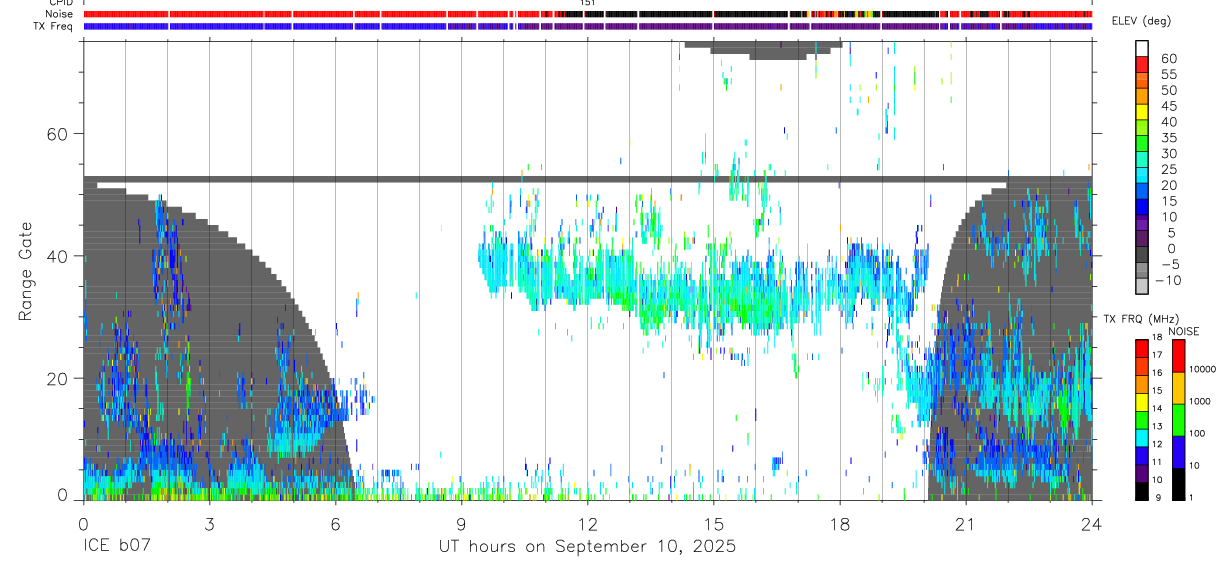Click the 0 hour label on time axis
The height and width of the screenshot is (567, 1228).
point(83,522)
